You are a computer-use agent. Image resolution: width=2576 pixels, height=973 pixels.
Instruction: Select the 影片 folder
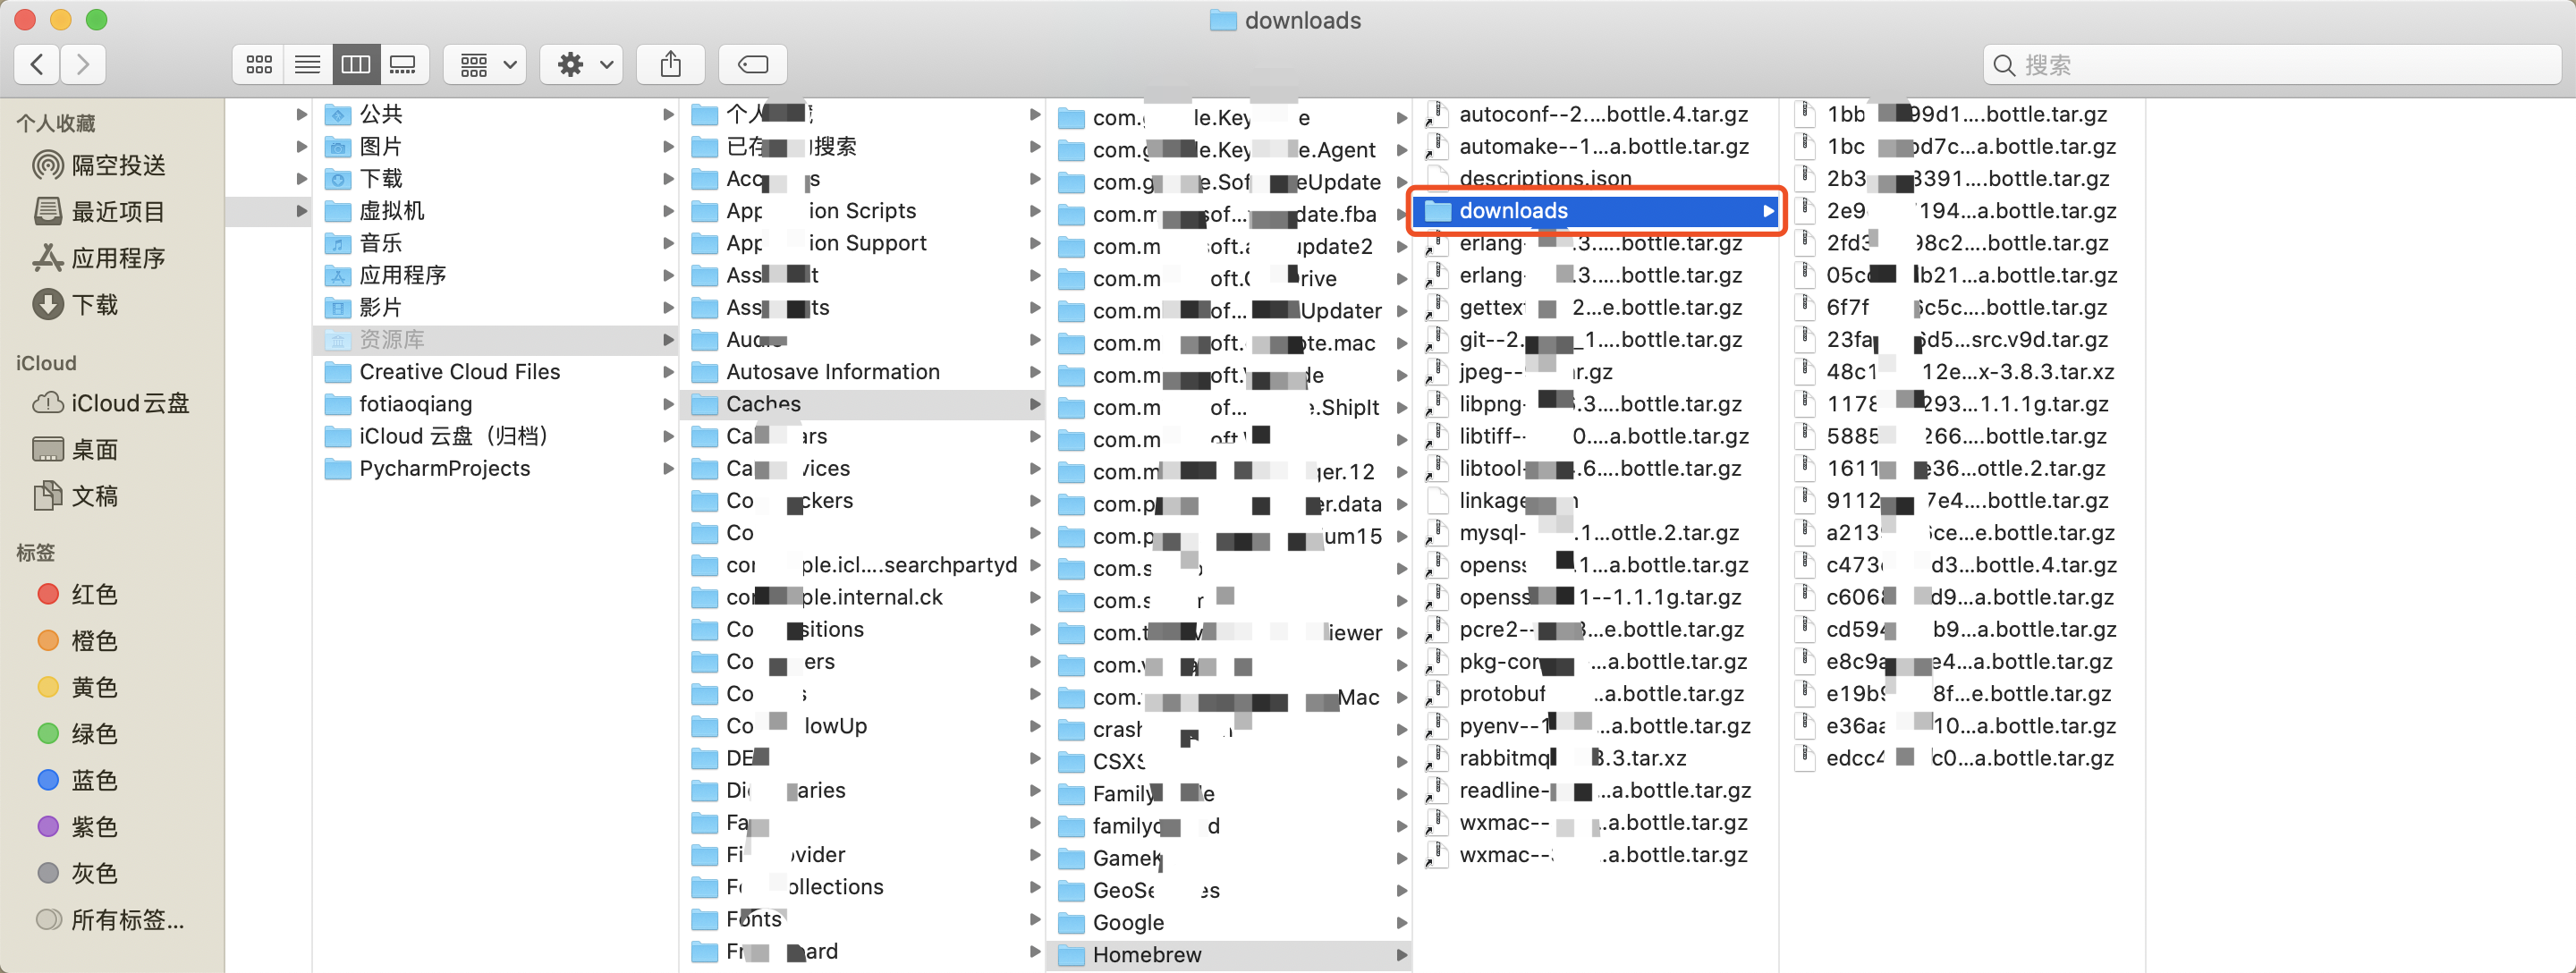click(x=496, y=308)
